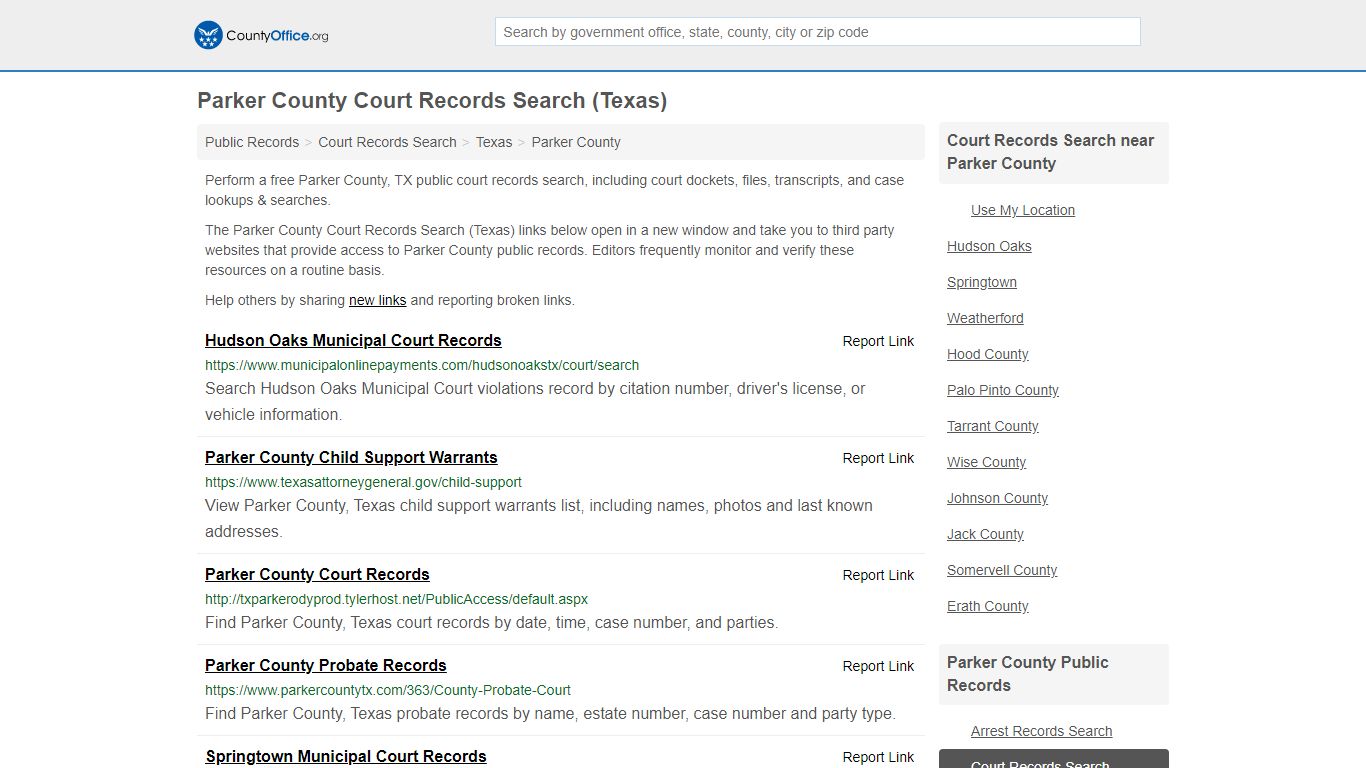
Task: Open Parker County Child Support Warrants
Action: pos(351,457)
